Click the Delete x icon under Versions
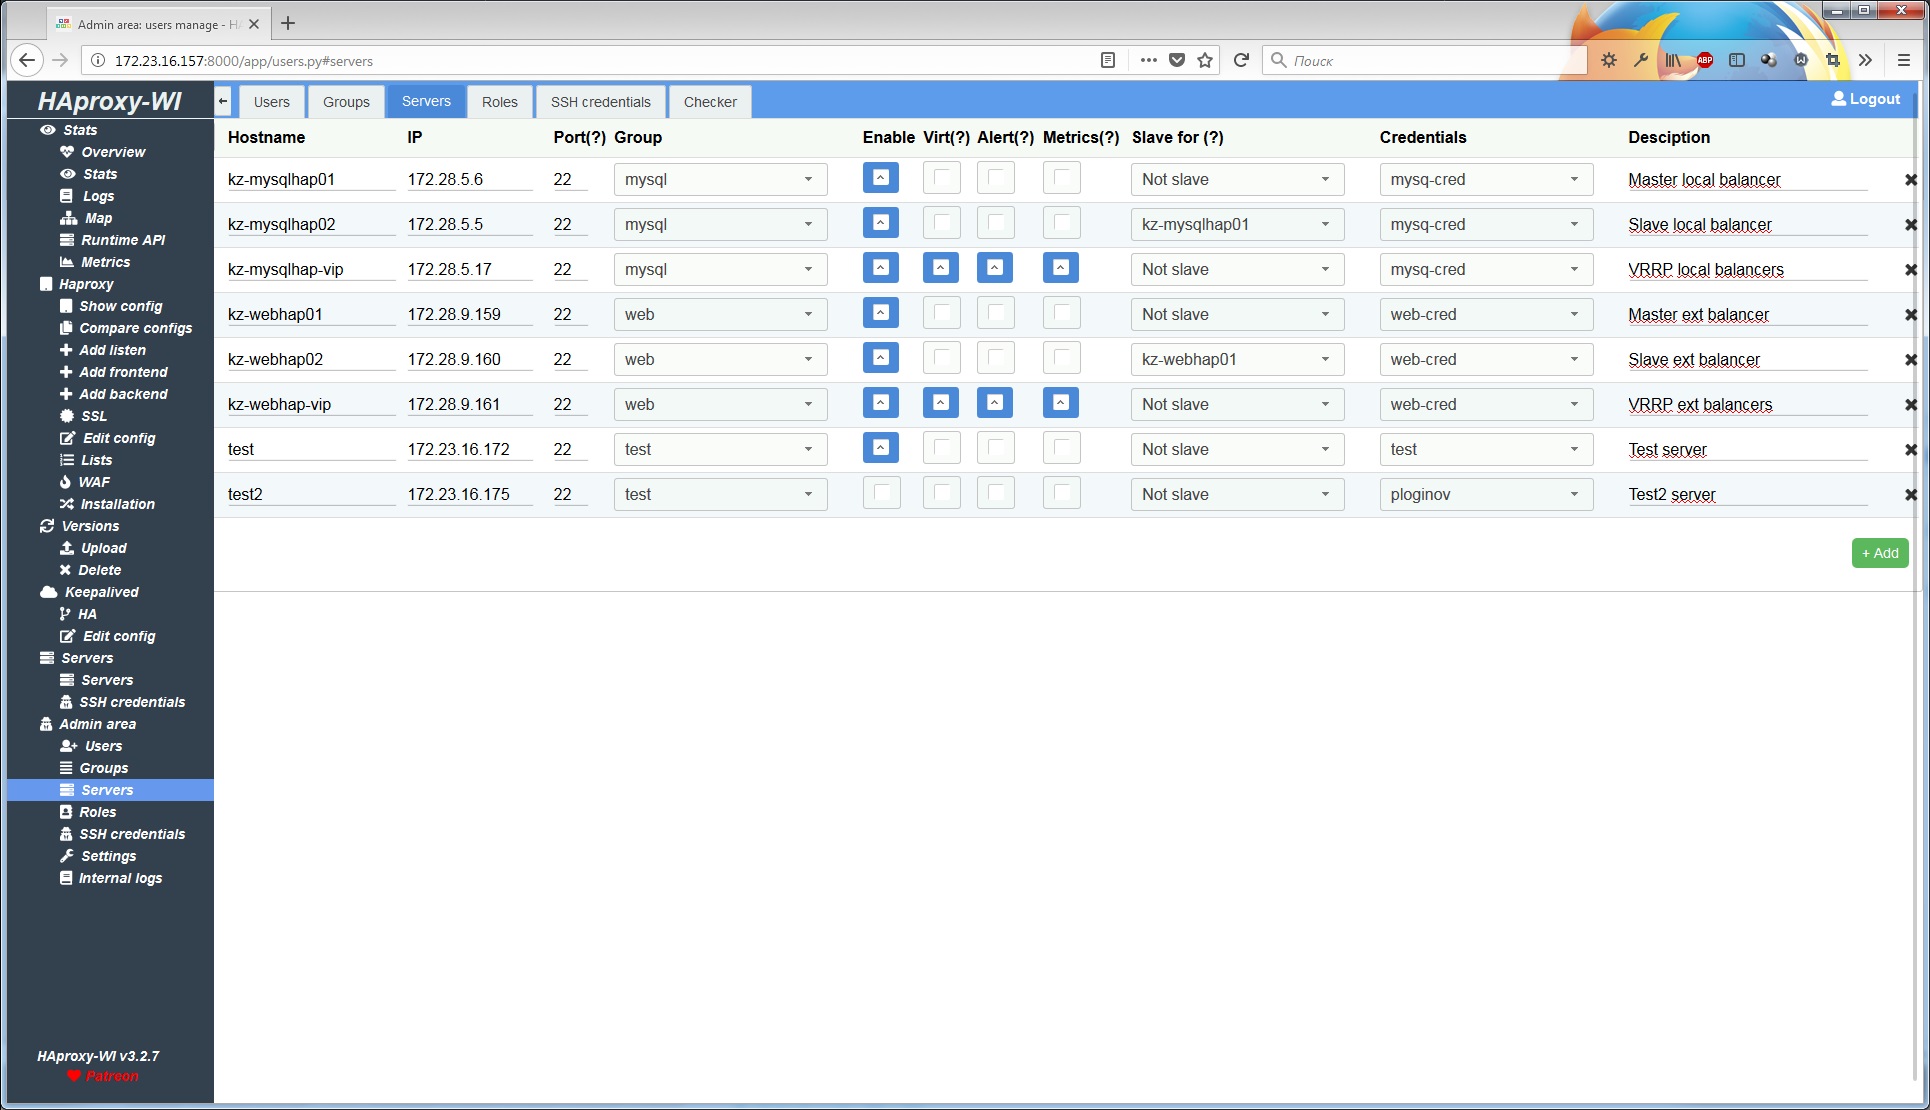The width and height of the screenshot is (1930, 1110). pos(66,570)
